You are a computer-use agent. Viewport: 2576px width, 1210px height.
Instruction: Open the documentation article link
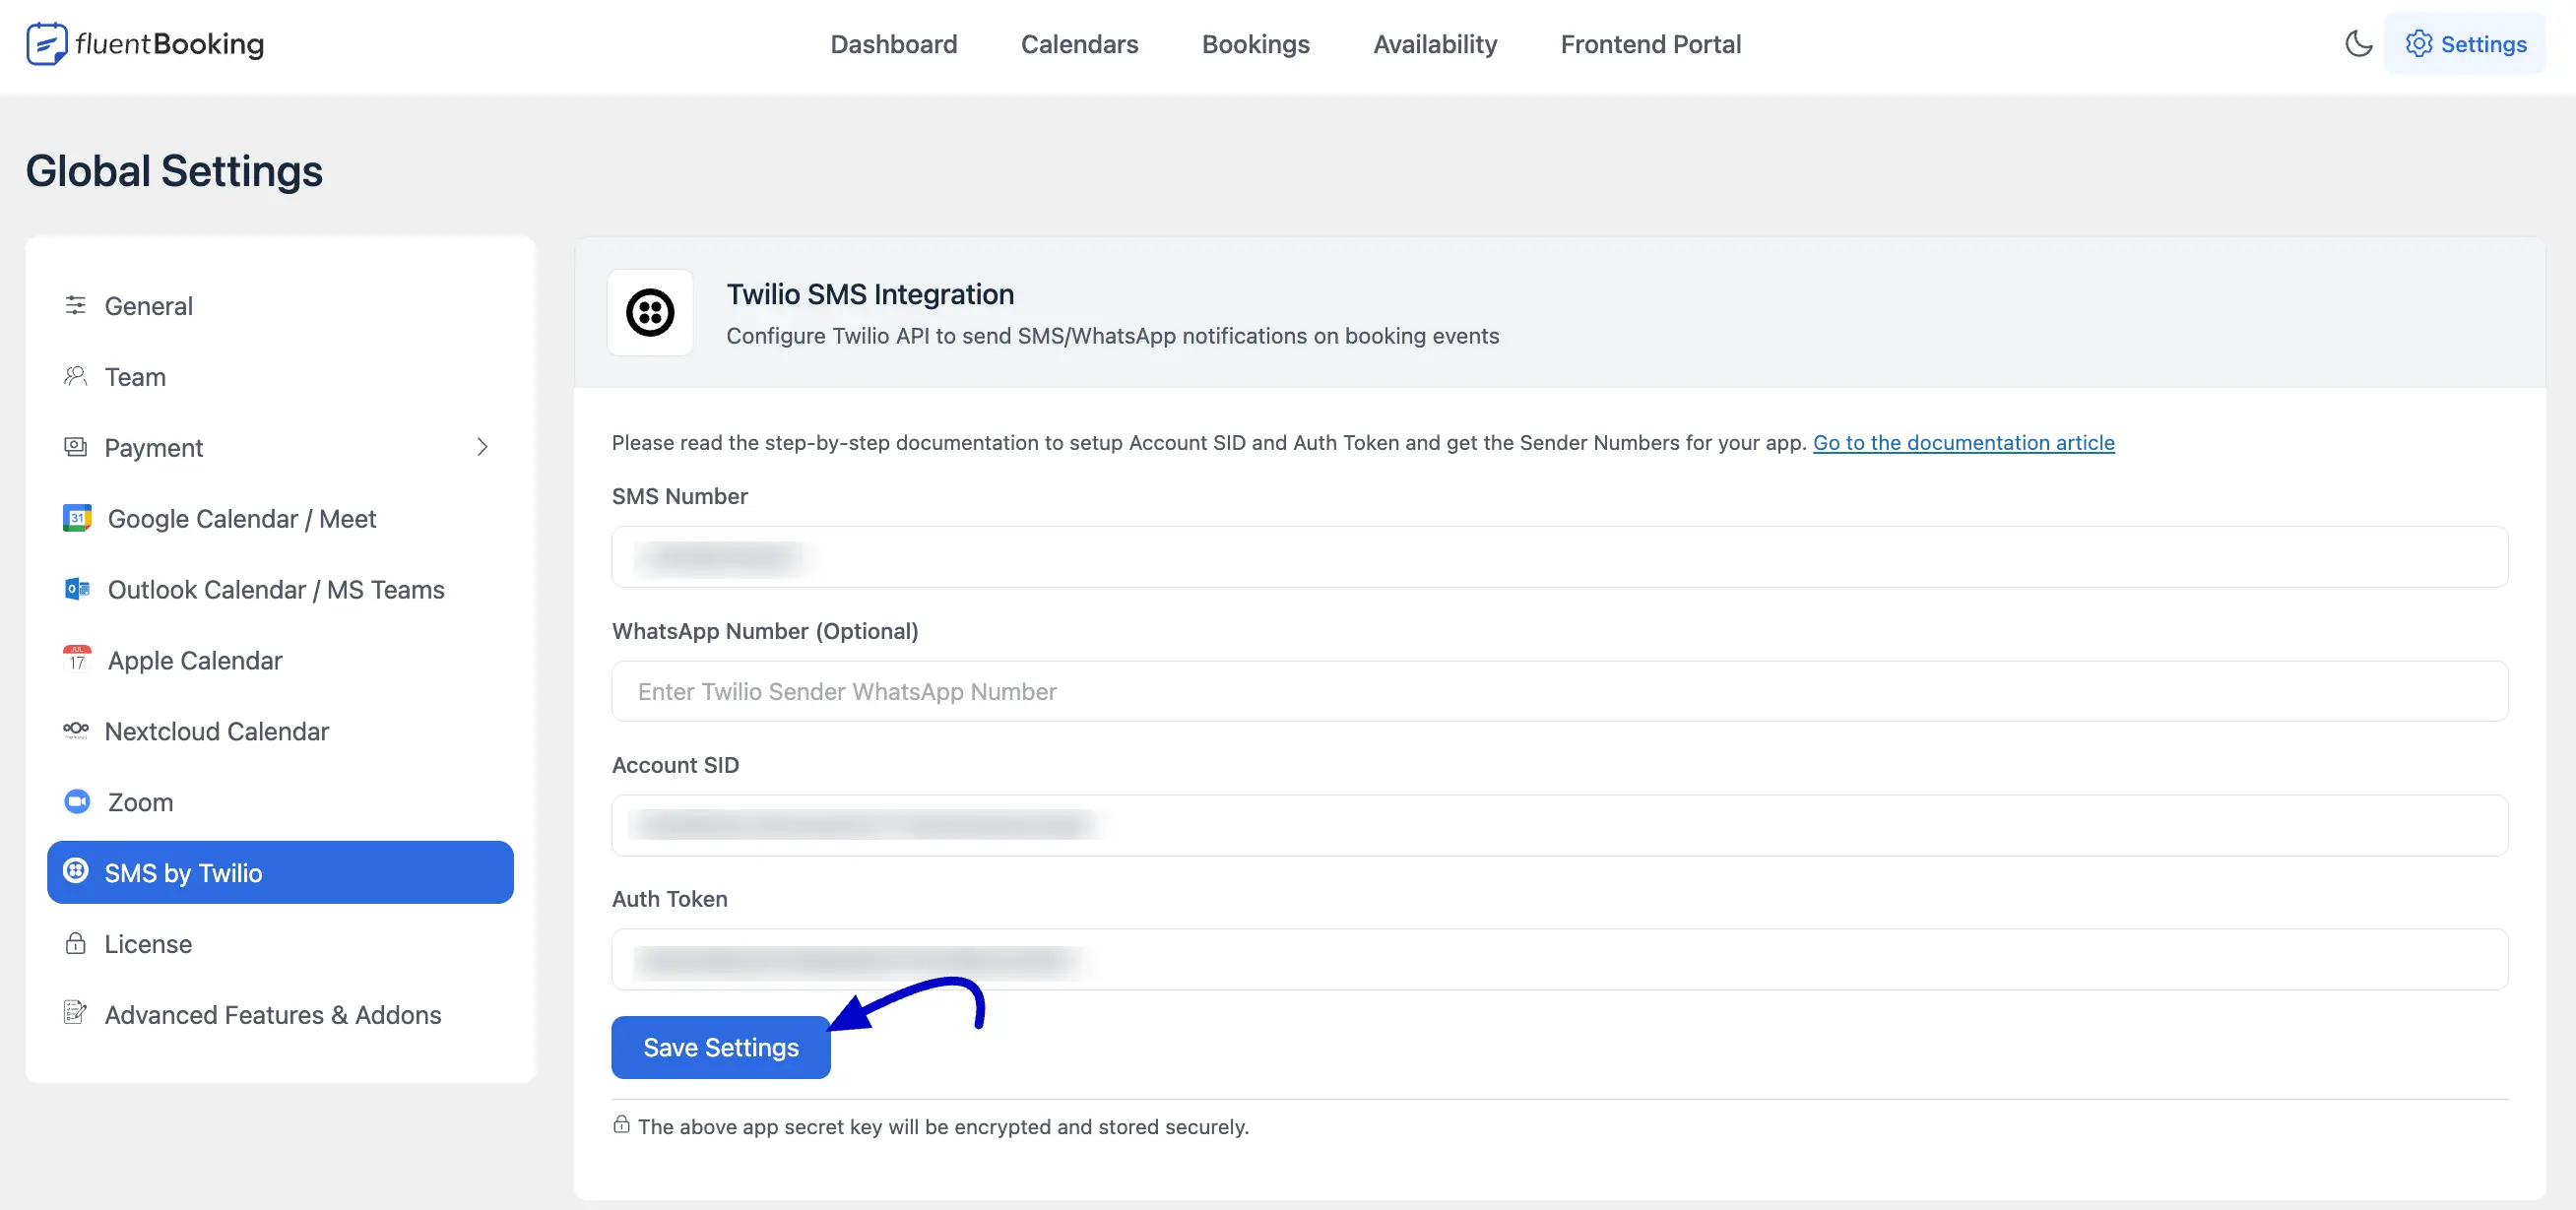1963,442
